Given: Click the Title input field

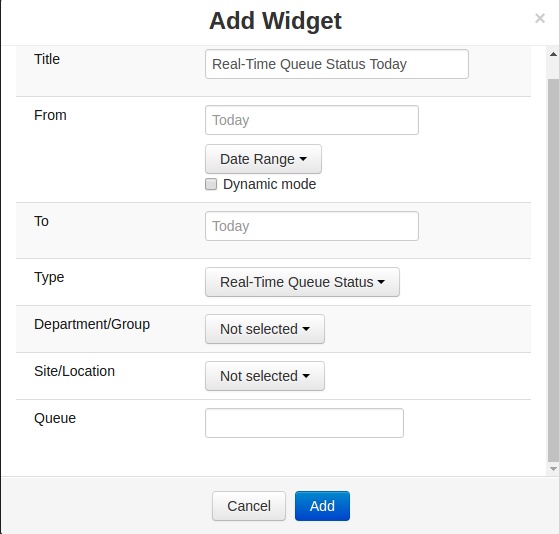Looking at the screenshot, I should tap(337, 64).
